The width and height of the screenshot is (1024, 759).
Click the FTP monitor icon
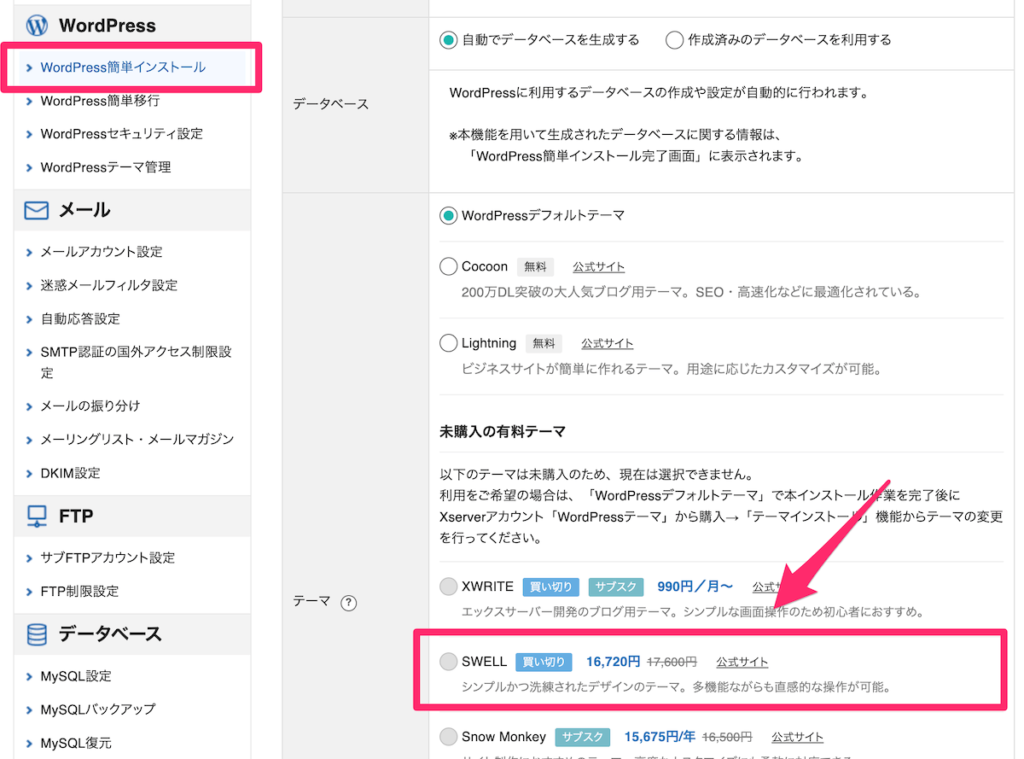37,517
